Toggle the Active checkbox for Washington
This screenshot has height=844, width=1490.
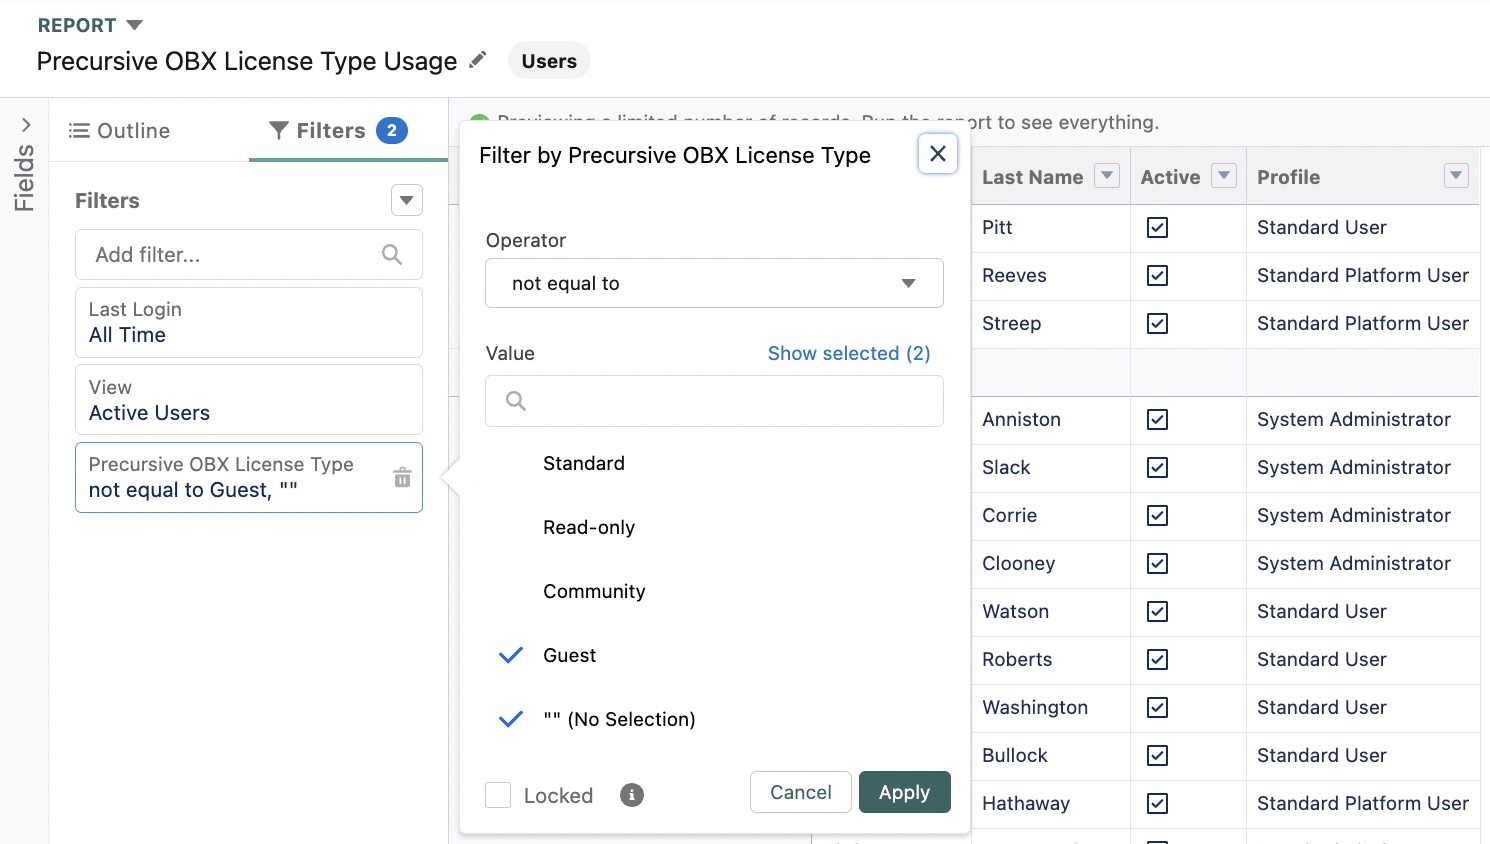coord(1157,707)
